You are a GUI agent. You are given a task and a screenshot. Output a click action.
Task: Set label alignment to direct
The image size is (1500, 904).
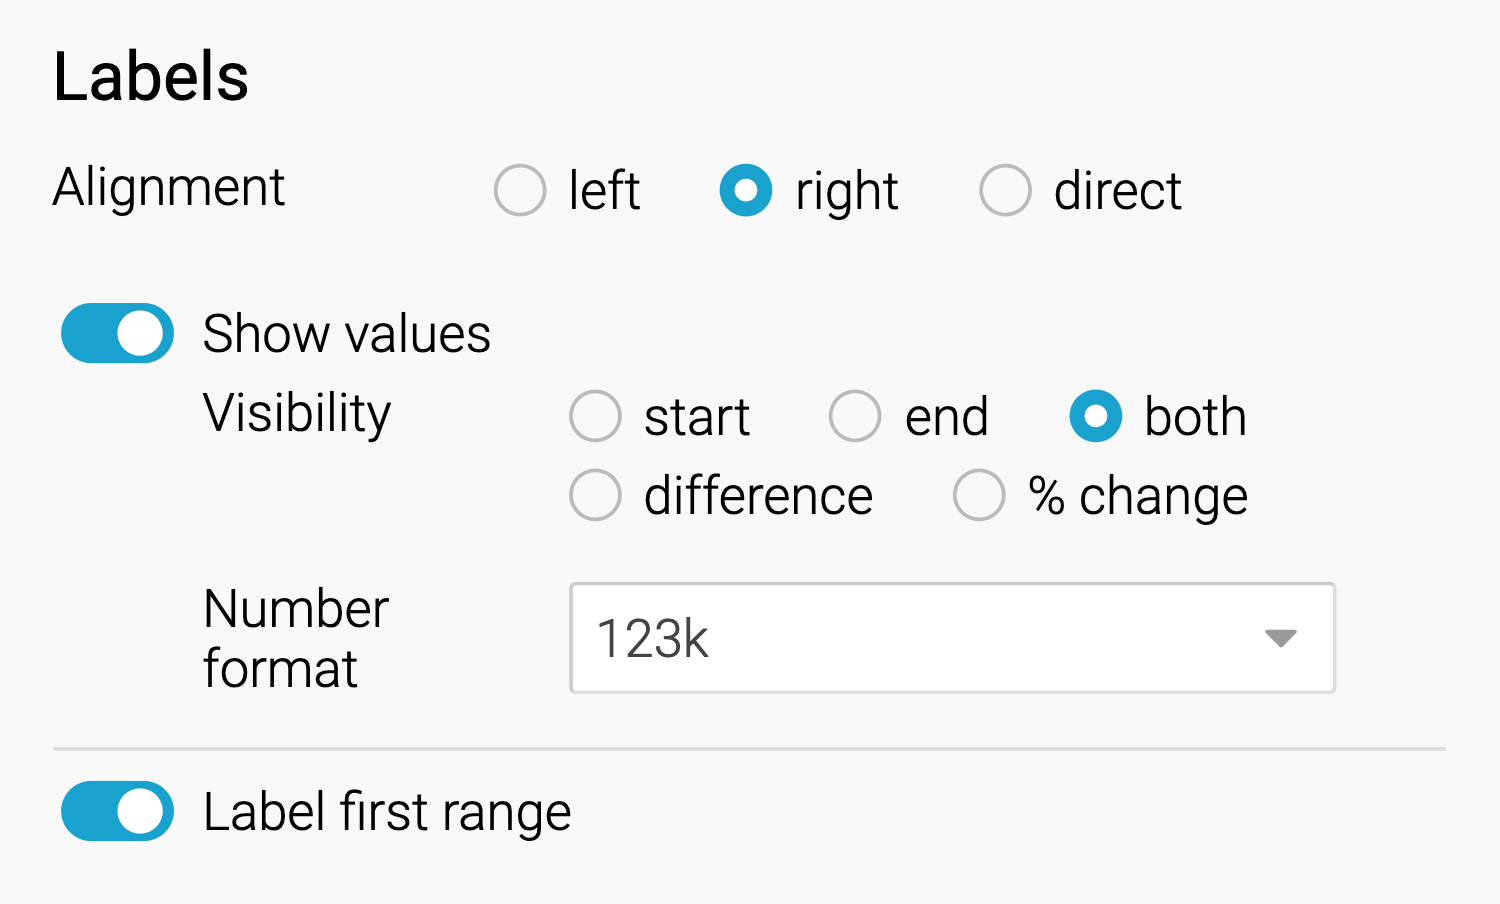1005,190
